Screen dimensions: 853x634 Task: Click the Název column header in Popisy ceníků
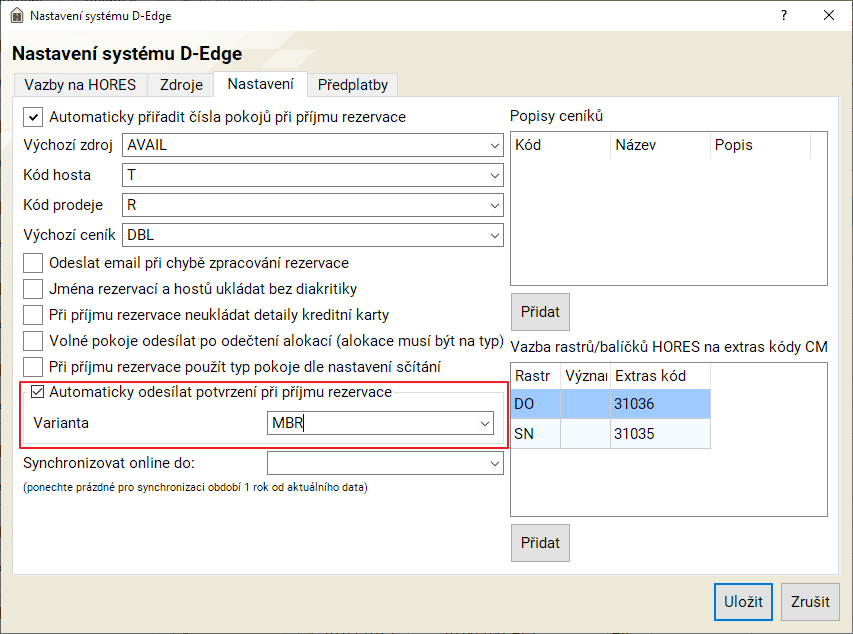tap(658, 145)
